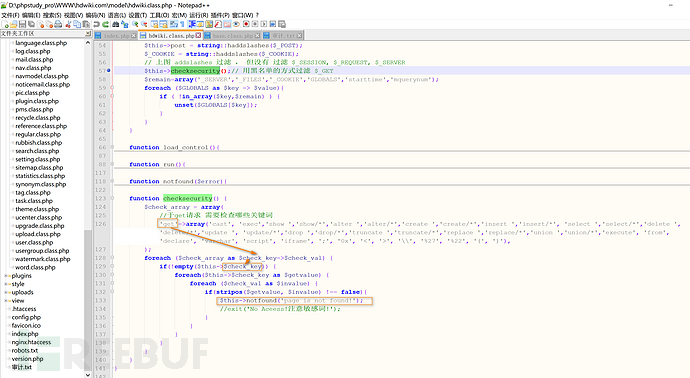690x378 pixels.
Task: Click the Zoom In magnifier icon
Action: point(135,24)
